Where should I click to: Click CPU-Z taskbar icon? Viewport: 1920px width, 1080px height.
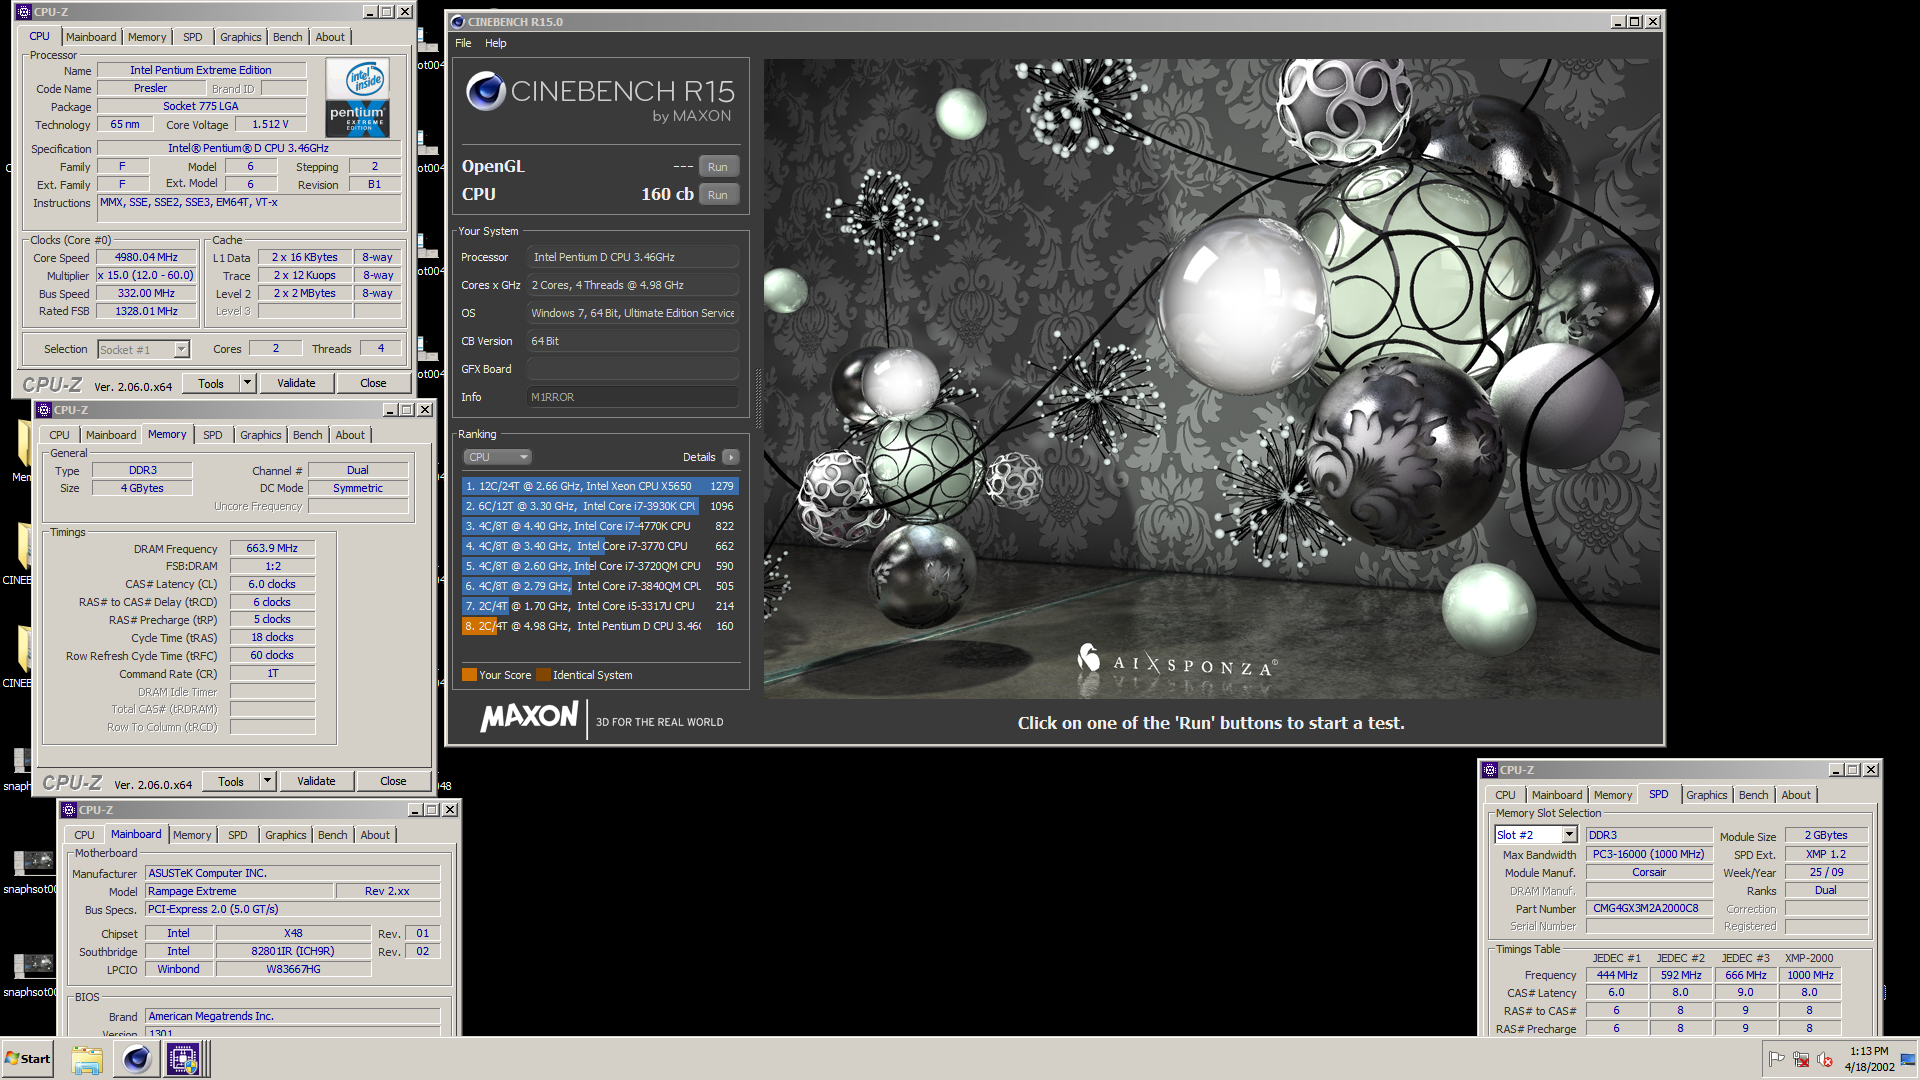pyautogui.click(x=184, y=1059)
